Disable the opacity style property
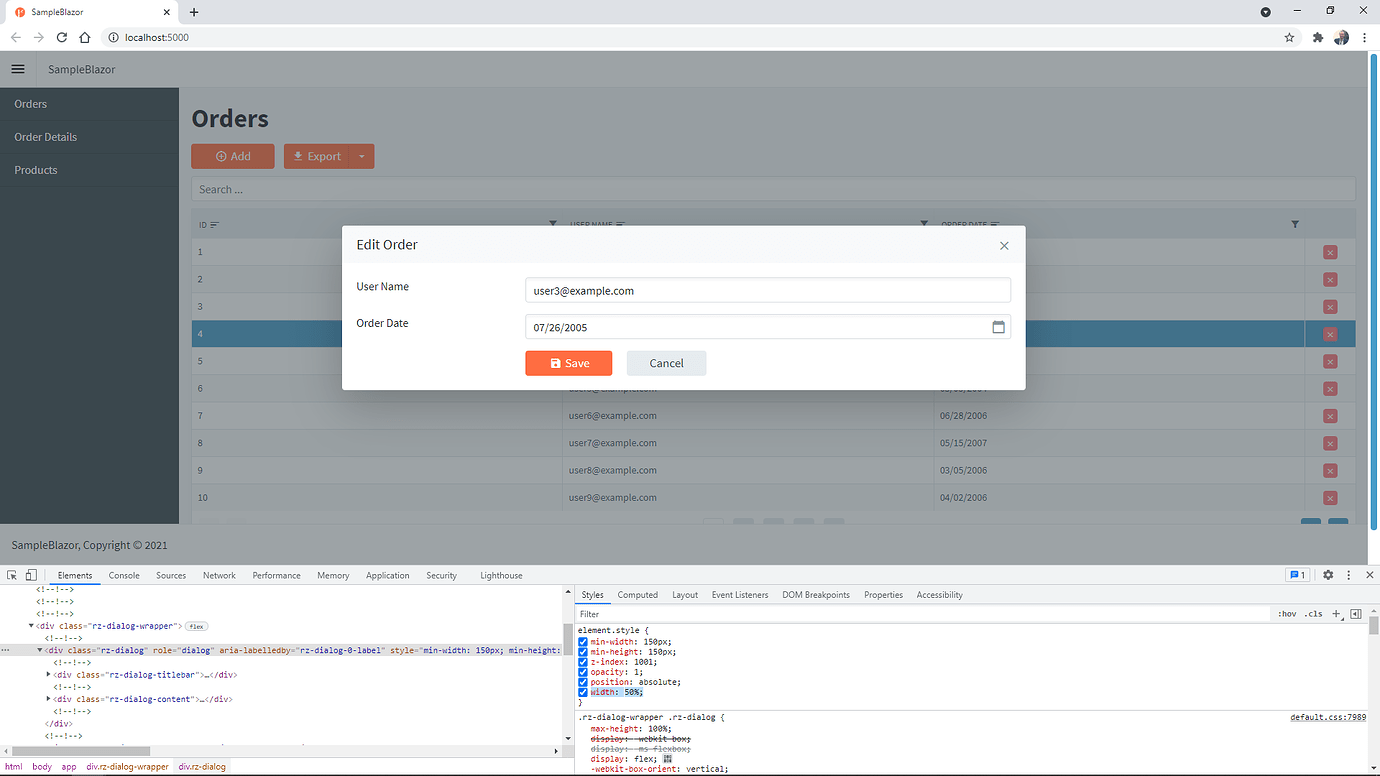This screenshot has width=1380, height=776. coord(583,672)
